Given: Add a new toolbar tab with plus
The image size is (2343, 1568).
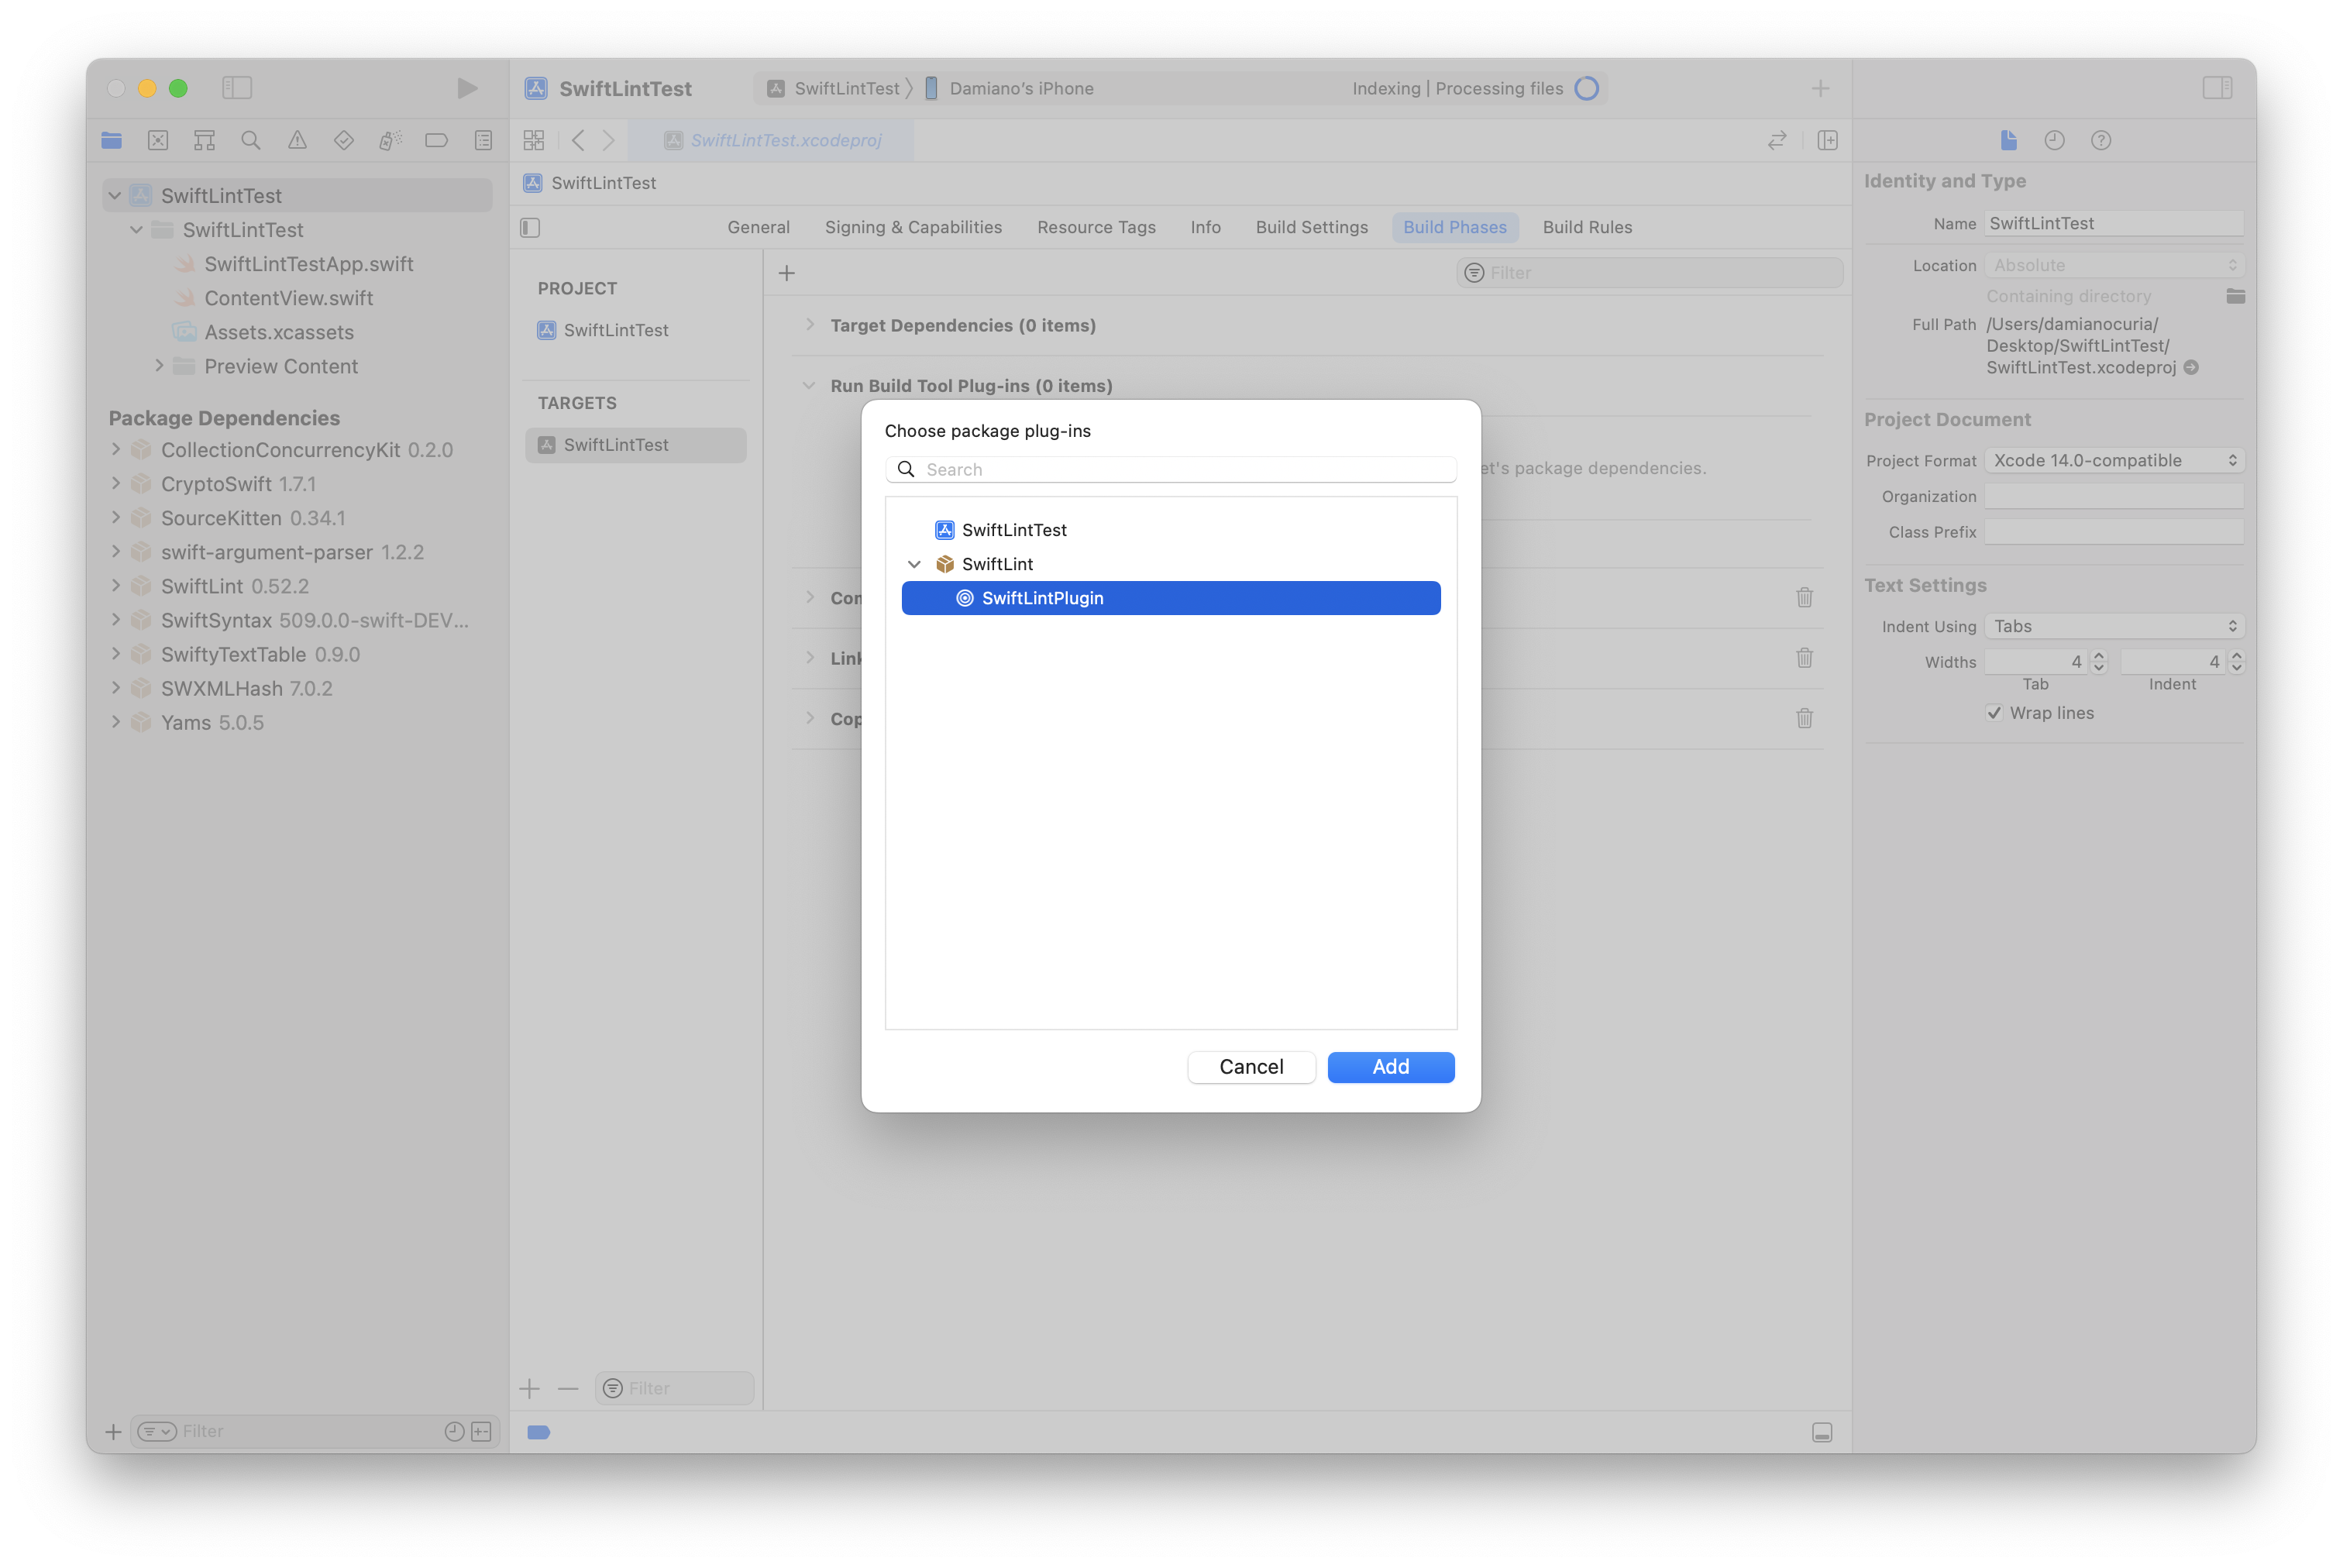Looking at the screenshot, I should (1821, 88).
